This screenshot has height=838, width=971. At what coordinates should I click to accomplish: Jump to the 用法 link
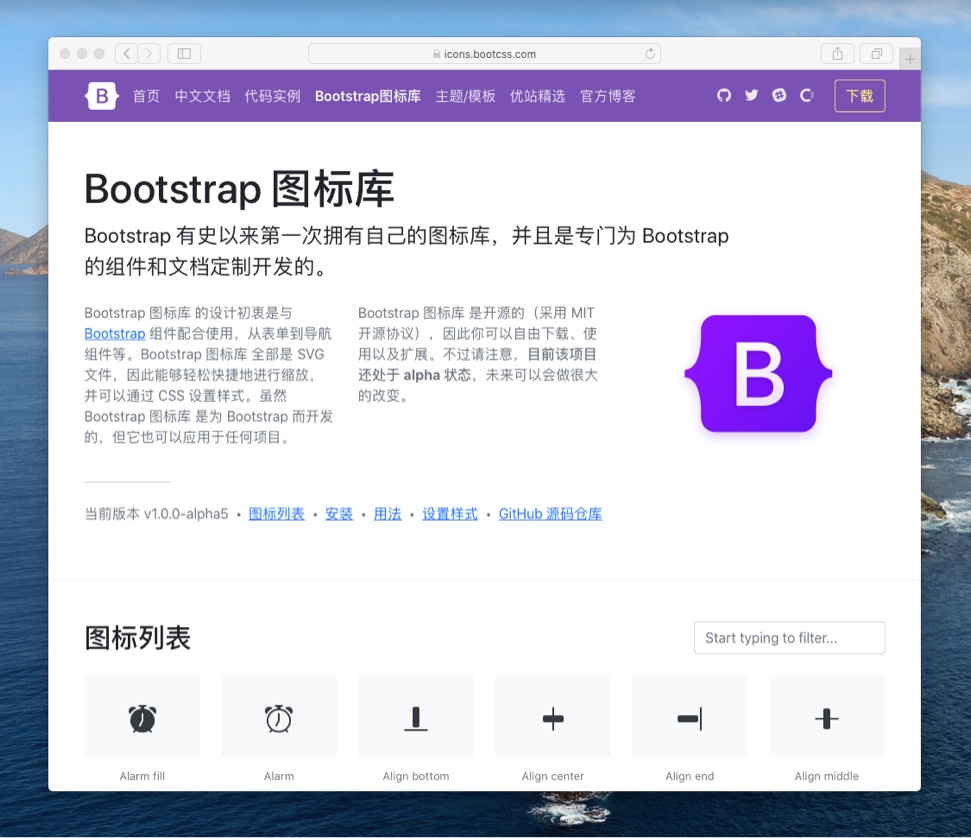coord(387,514)
